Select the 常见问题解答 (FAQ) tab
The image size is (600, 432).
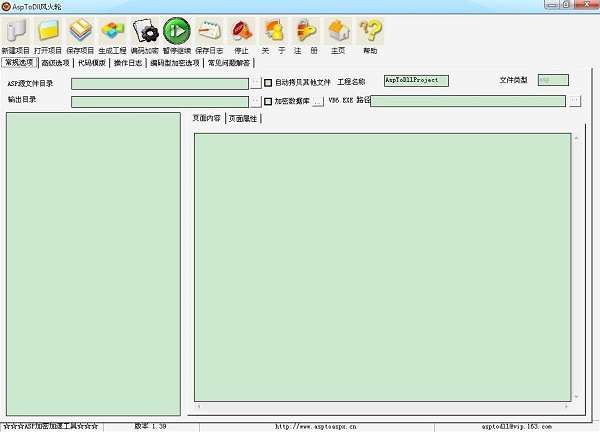click(x=229, y=63)
